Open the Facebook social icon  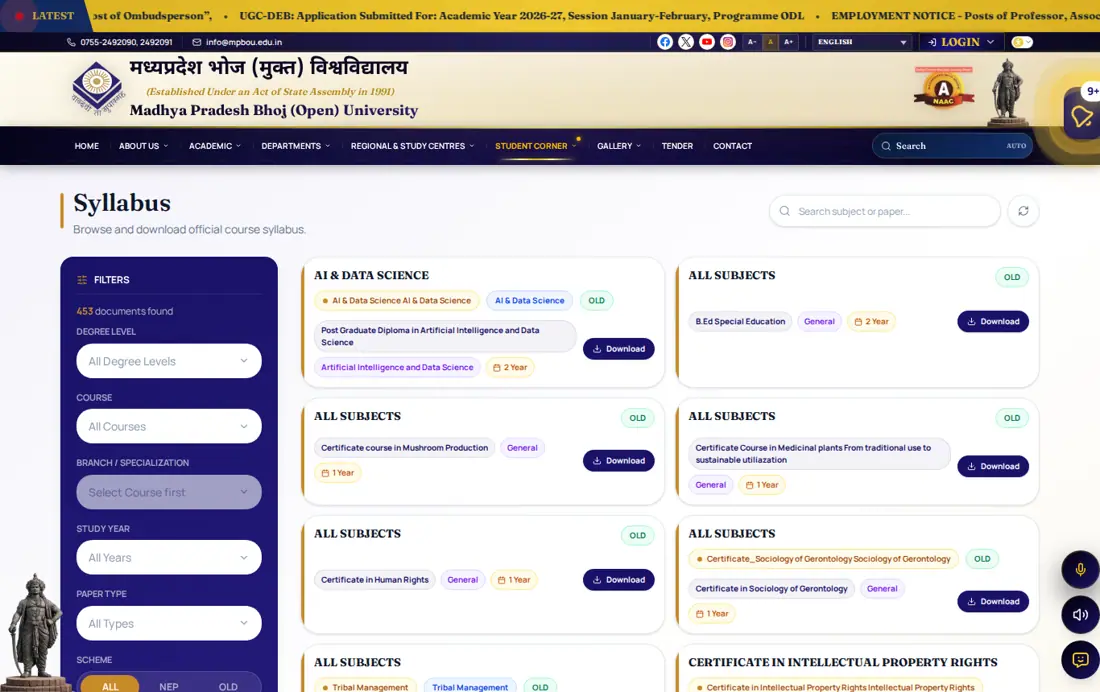(x=664, y=42)
